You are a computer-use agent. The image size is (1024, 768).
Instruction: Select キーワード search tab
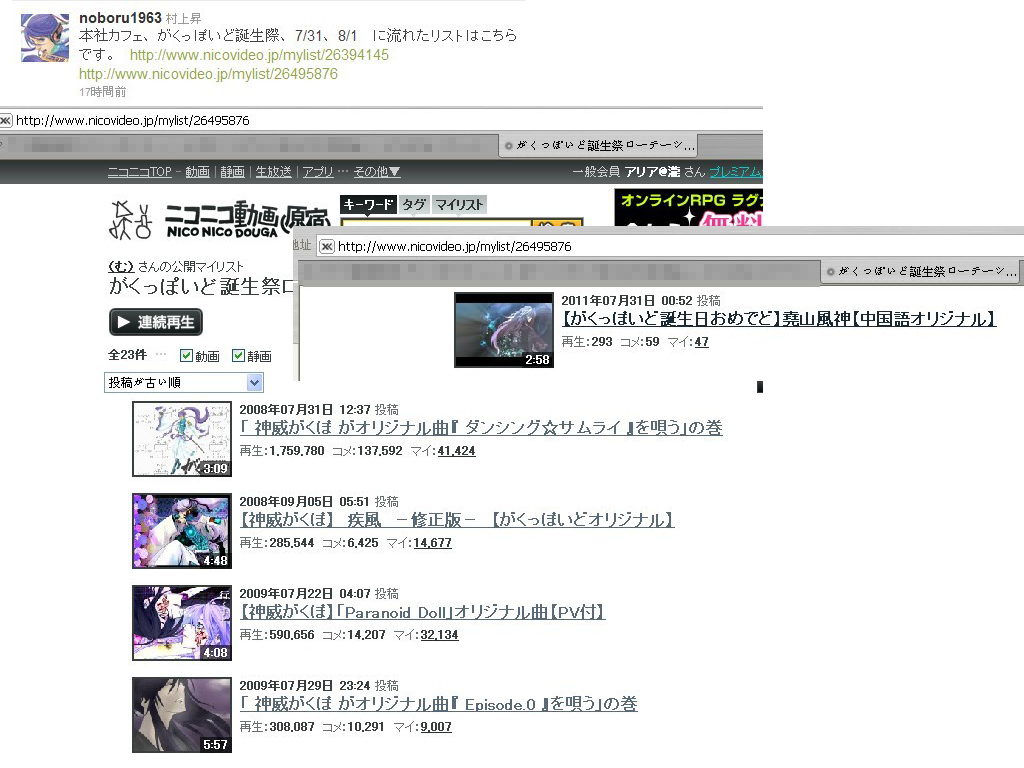coord(368,204)
